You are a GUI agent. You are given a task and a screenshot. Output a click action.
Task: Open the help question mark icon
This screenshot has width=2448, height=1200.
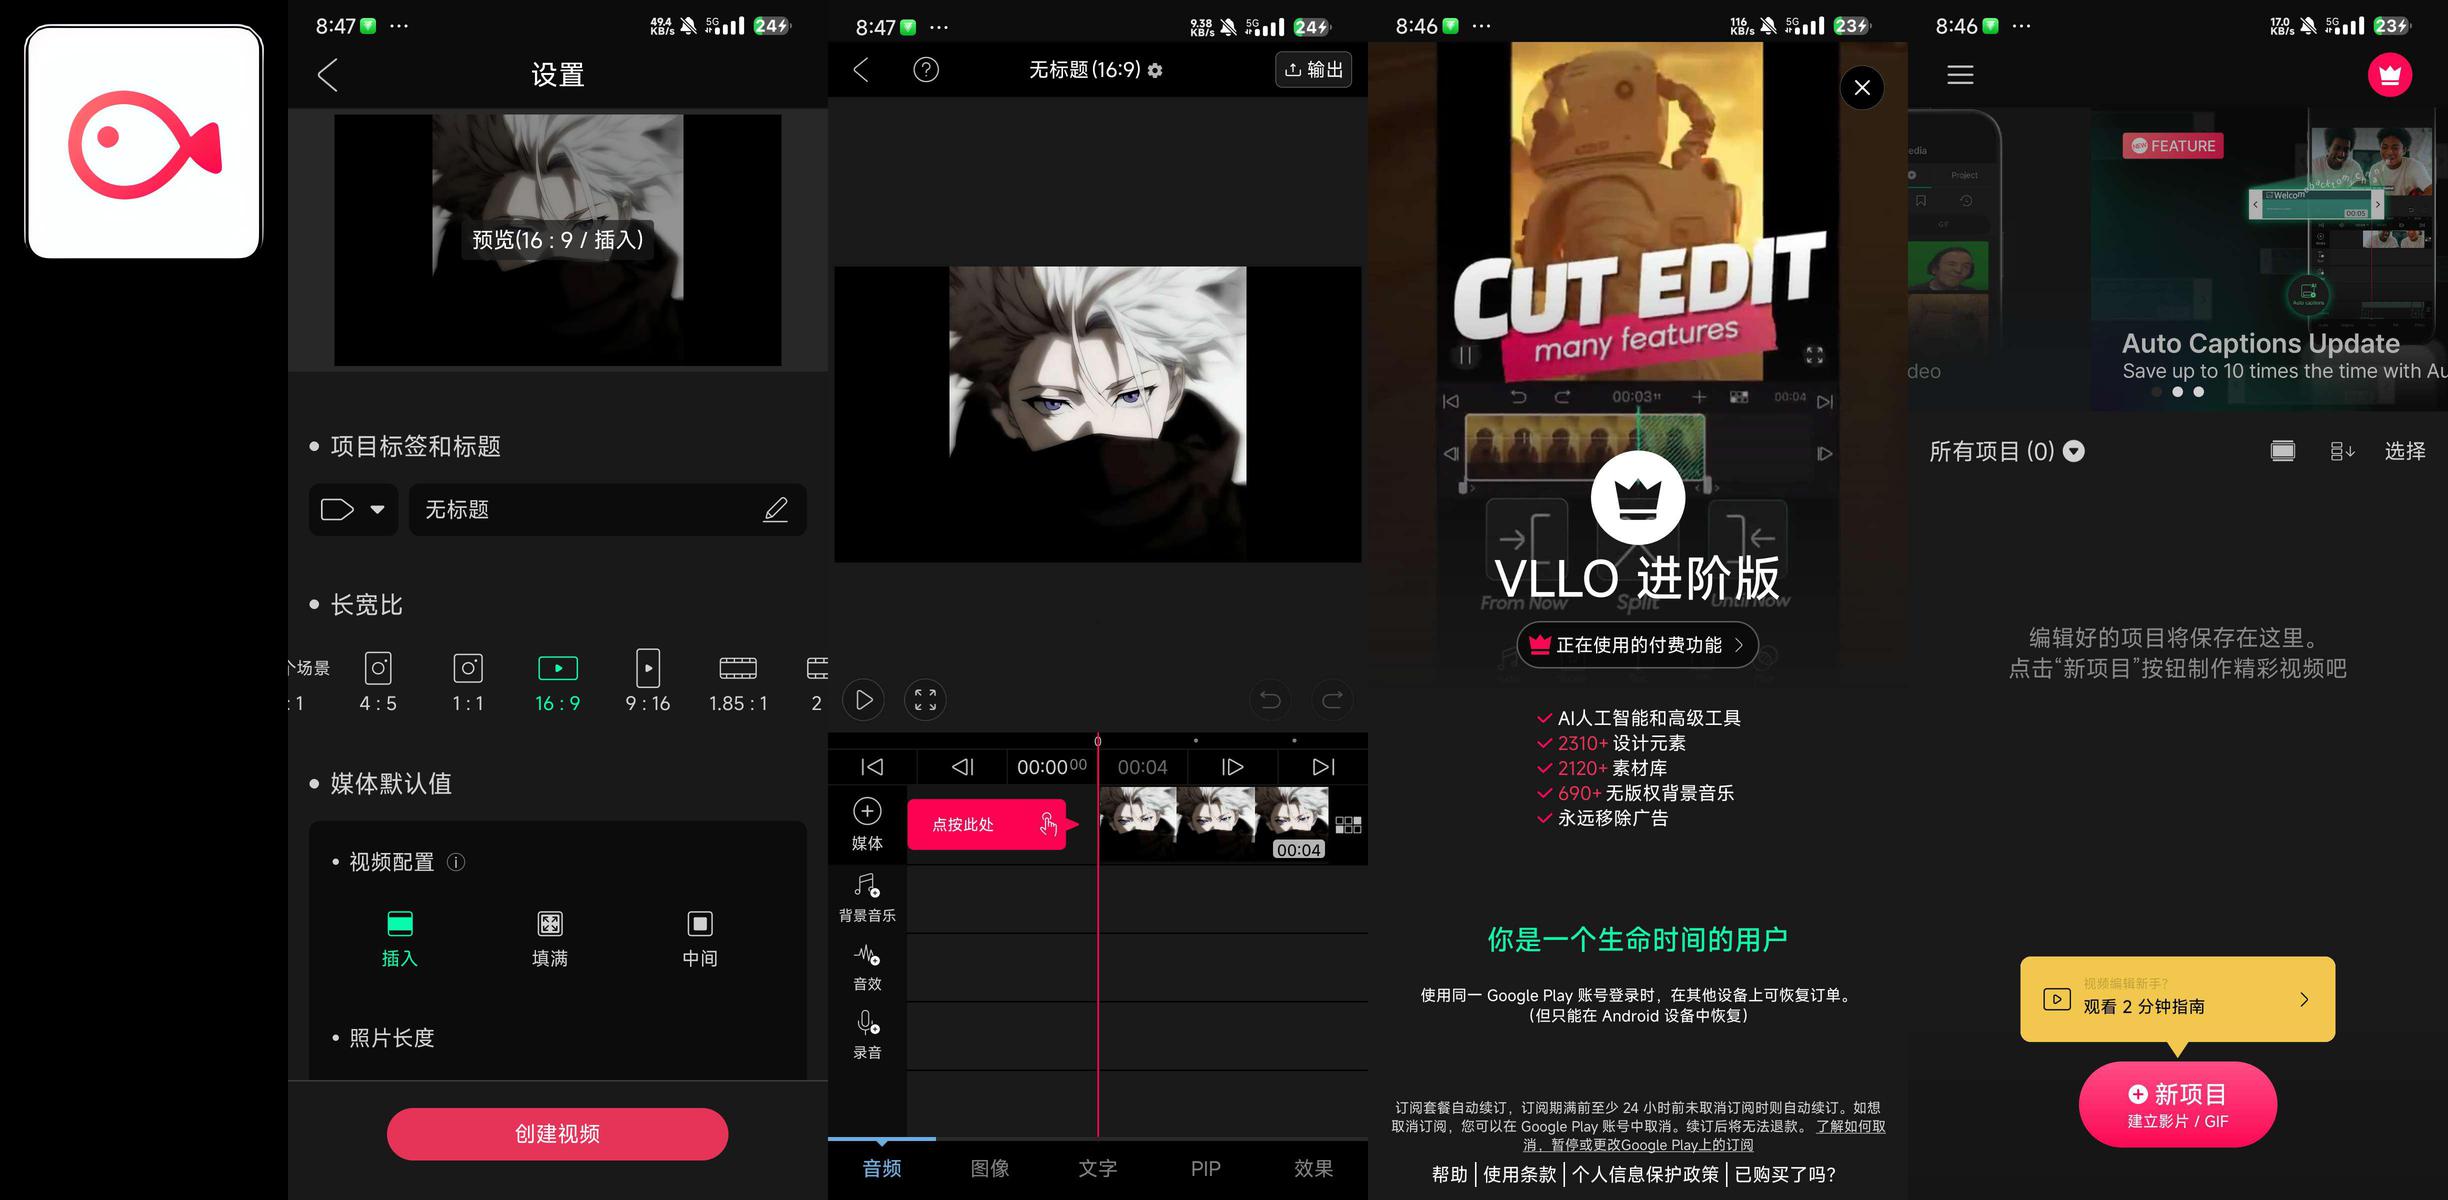926,70
